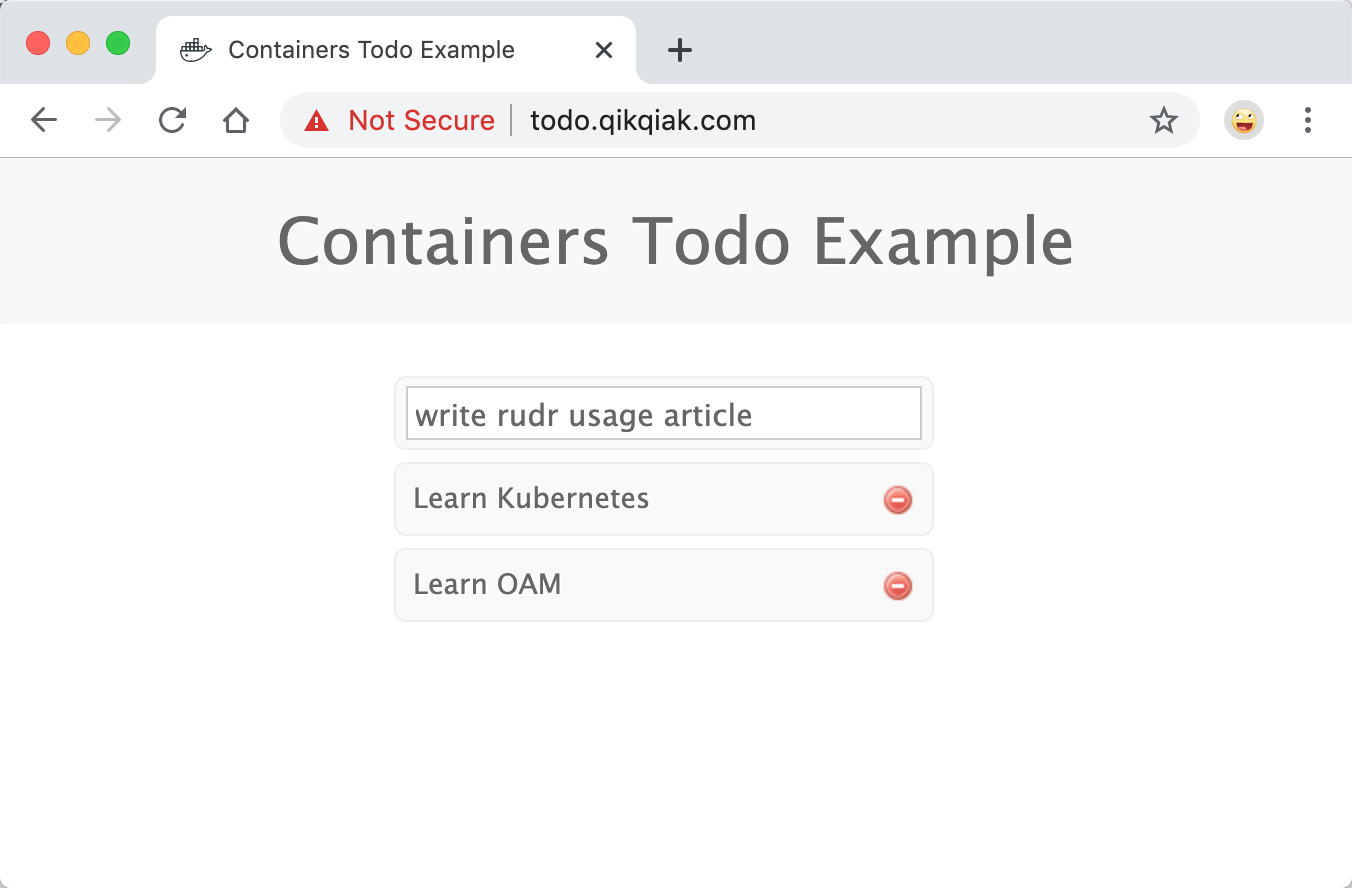Delete the Learn Kubernetes todo item
This screenshot has width=1352, height=888.
pos(898,499)
